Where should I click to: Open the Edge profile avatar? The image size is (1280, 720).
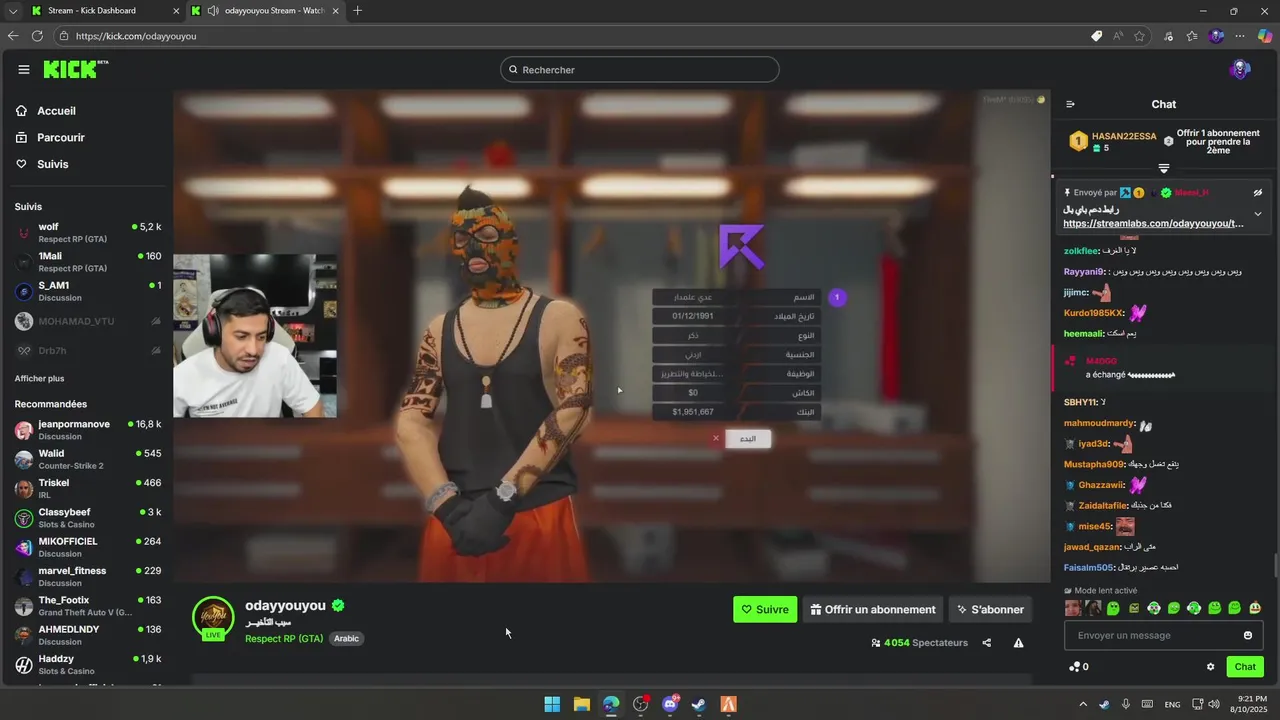(x=1216, y=36)
